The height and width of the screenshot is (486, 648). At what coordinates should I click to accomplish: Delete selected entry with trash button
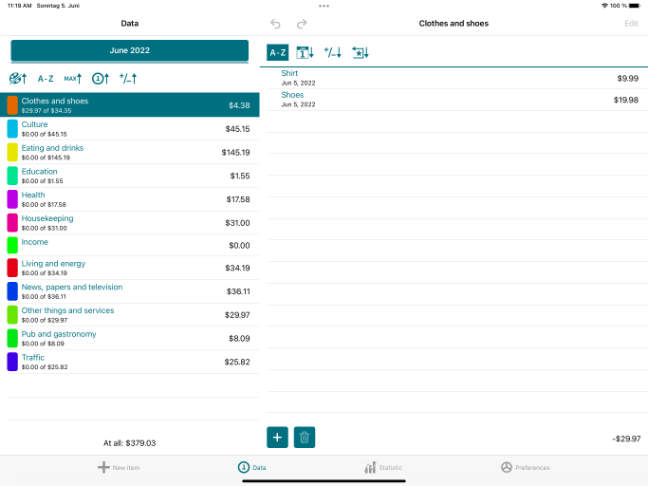[x=305, y=437]
